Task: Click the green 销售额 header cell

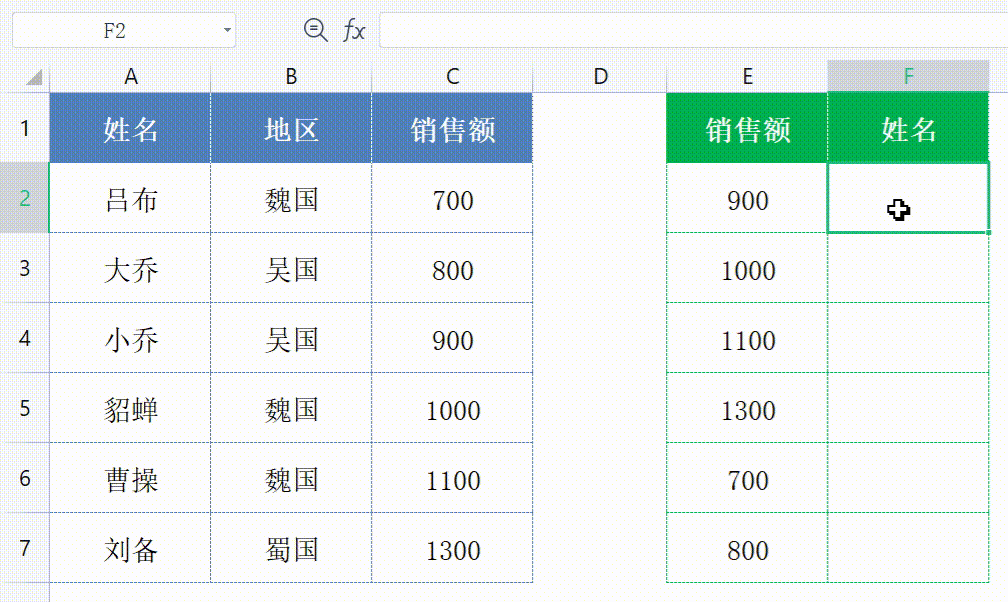Action: click(x=747, y=128)
